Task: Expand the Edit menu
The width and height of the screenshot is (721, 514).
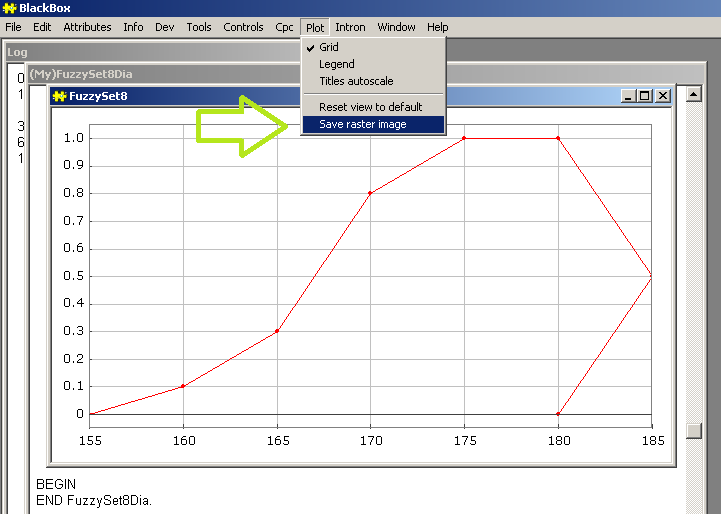Action: [42, 27]
